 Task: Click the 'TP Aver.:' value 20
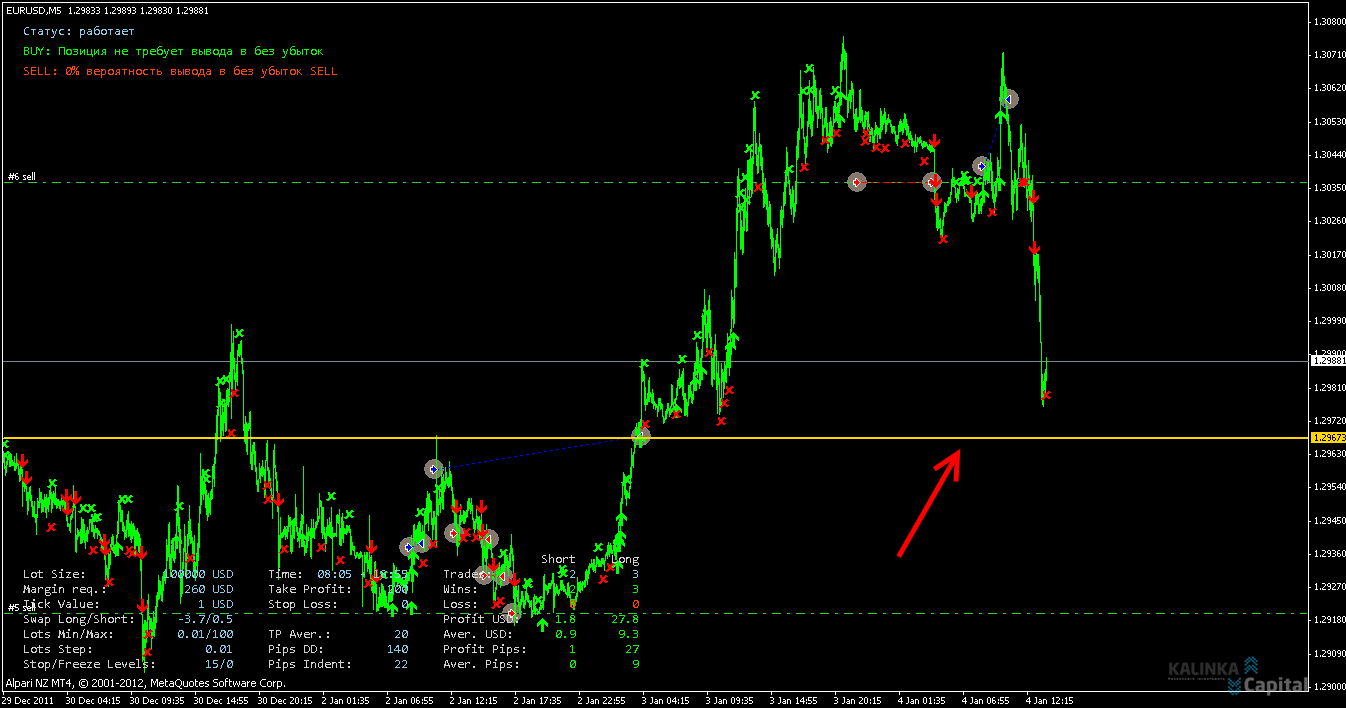coord(400,634)
